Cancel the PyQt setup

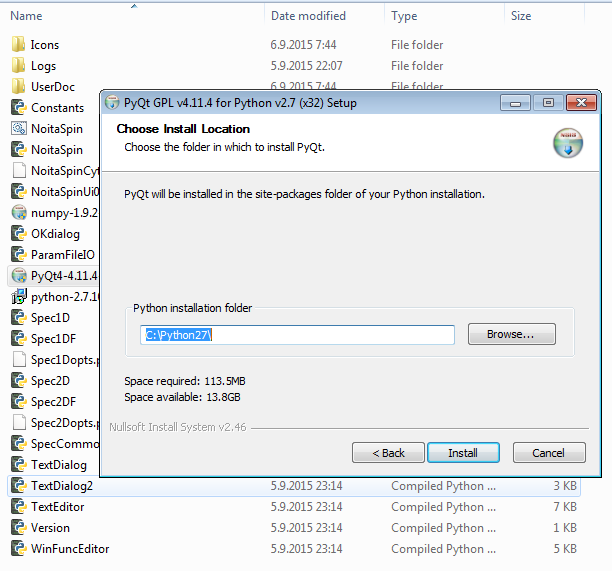[x=549, y=453]
